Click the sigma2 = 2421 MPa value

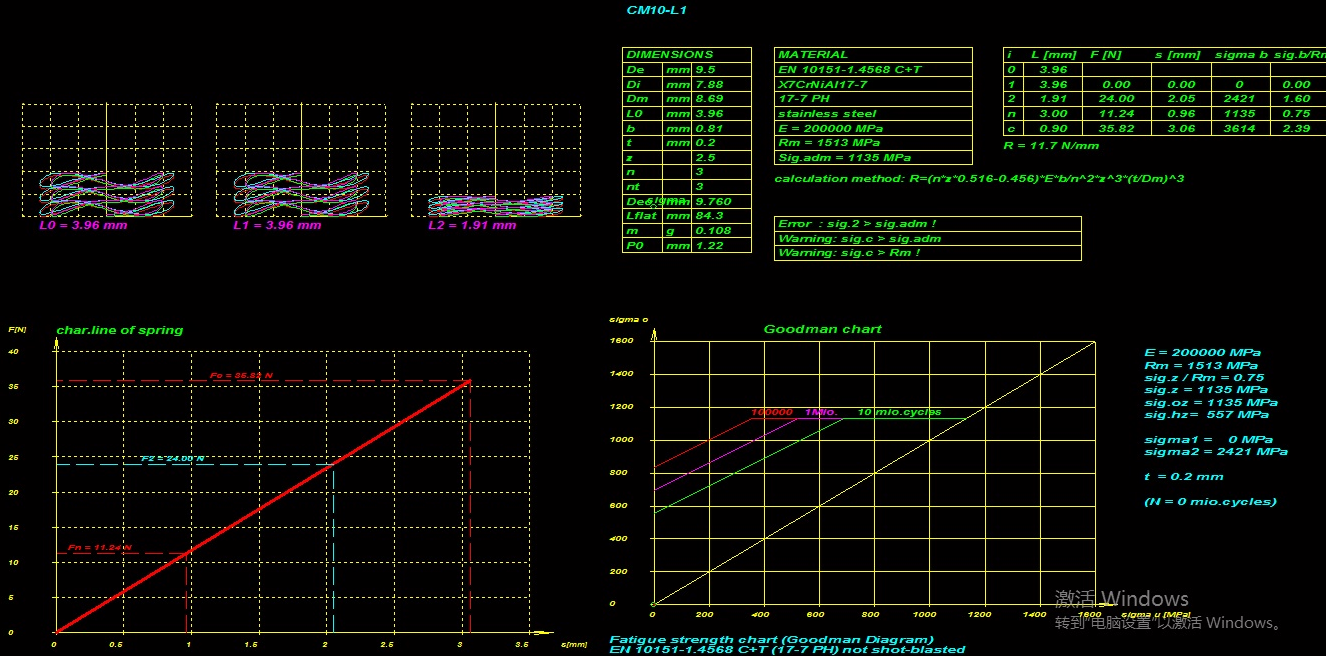(1215, 452)
